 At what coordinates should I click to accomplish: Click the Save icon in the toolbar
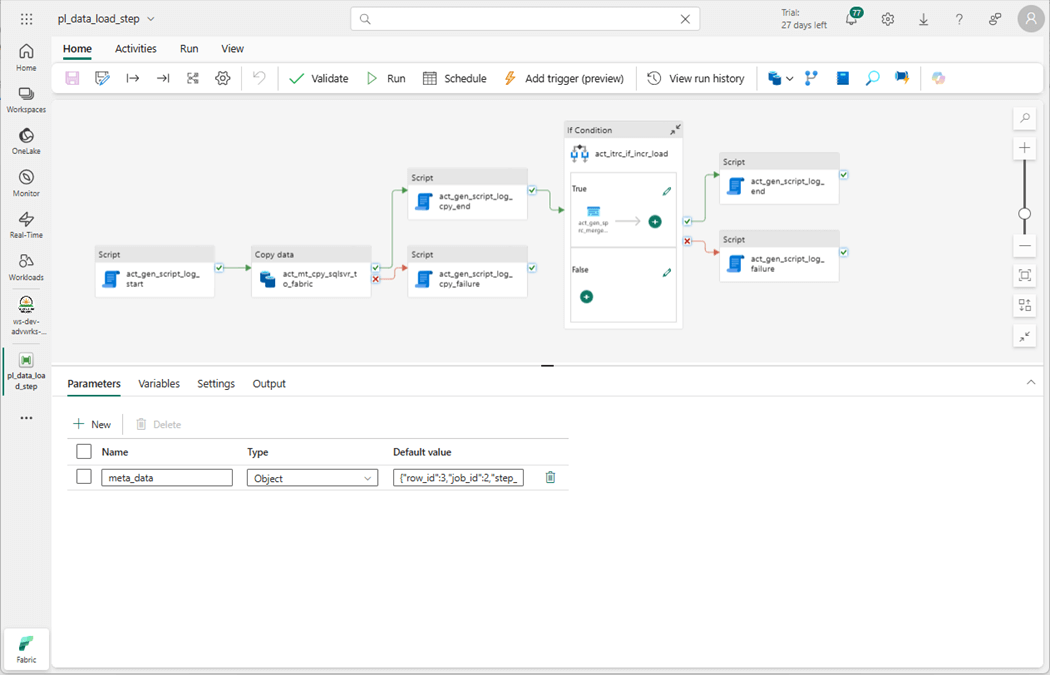[72, 78]
